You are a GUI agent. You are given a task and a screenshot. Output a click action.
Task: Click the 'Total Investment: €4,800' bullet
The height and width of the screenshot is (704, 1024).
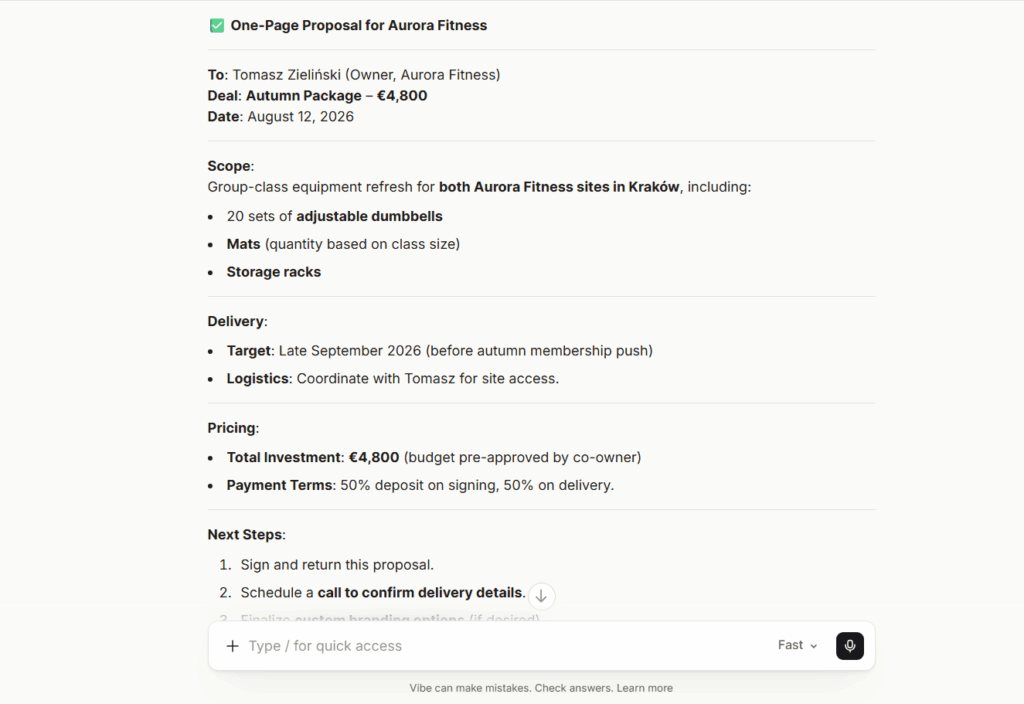click(434, 458)
